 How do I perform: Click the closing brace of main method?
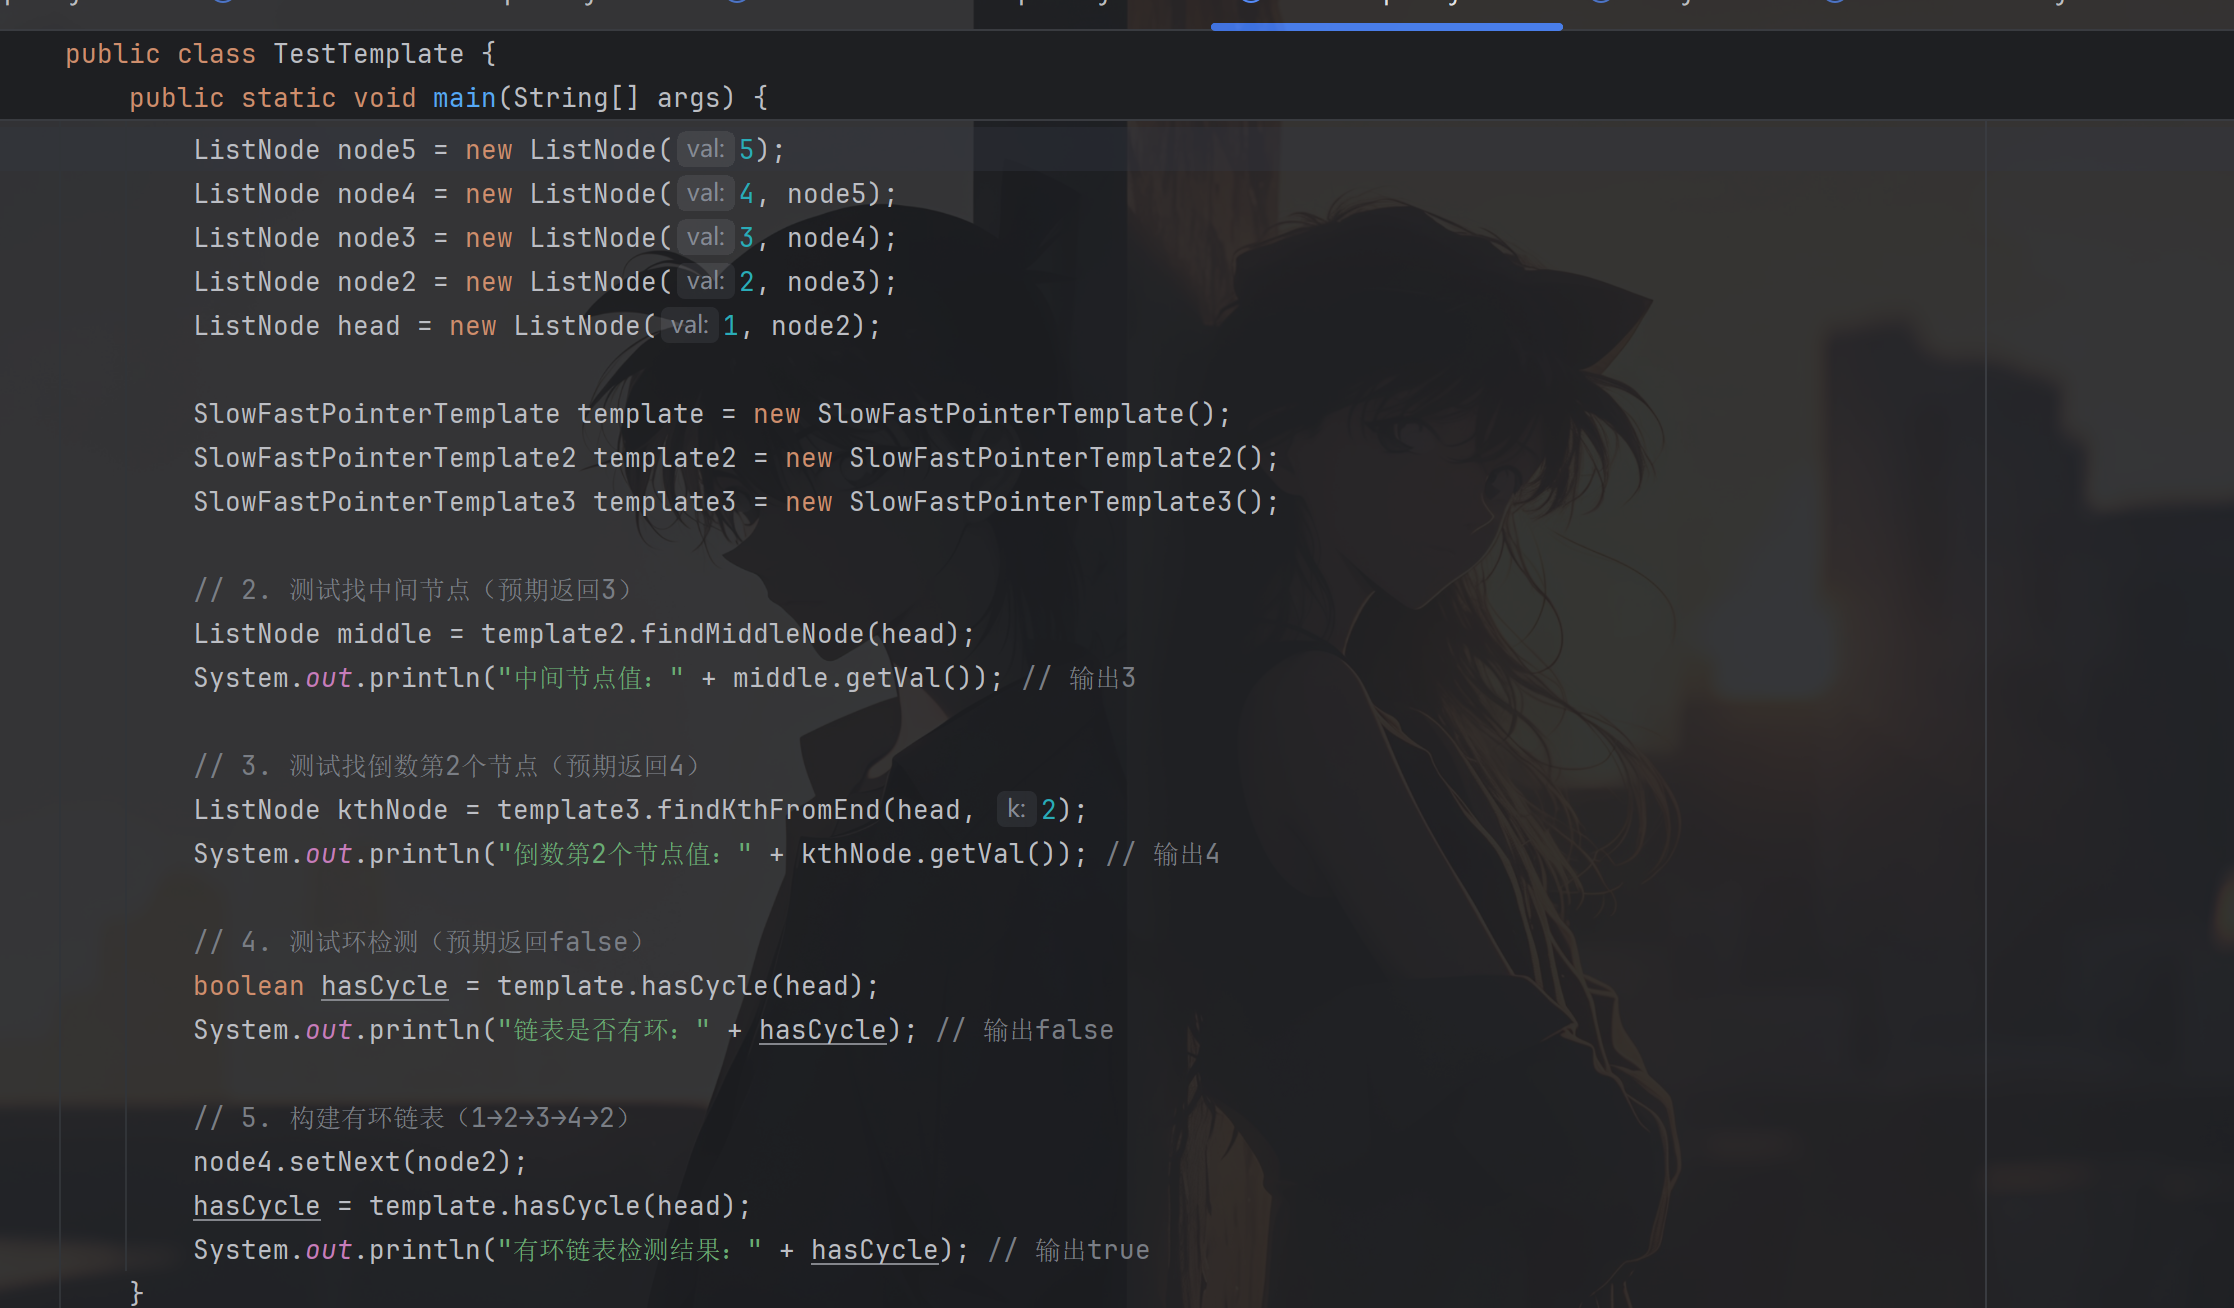[x=137, y=1292]
